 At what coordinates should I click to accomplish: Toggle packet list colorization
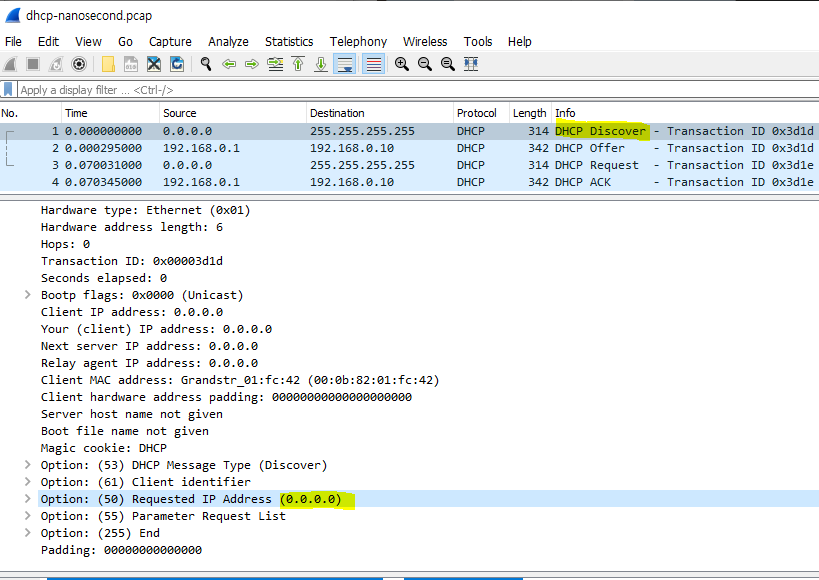tap(373, 64)
